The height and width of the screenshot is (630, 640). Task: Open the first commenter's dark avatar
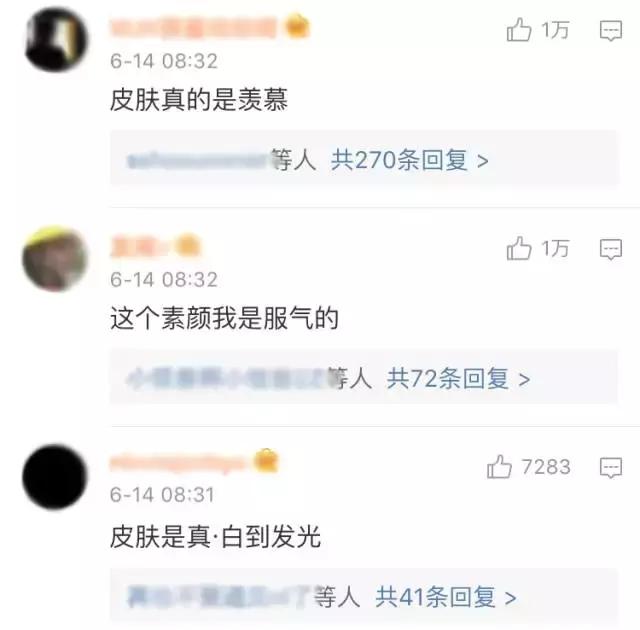[x=56, y=40]
